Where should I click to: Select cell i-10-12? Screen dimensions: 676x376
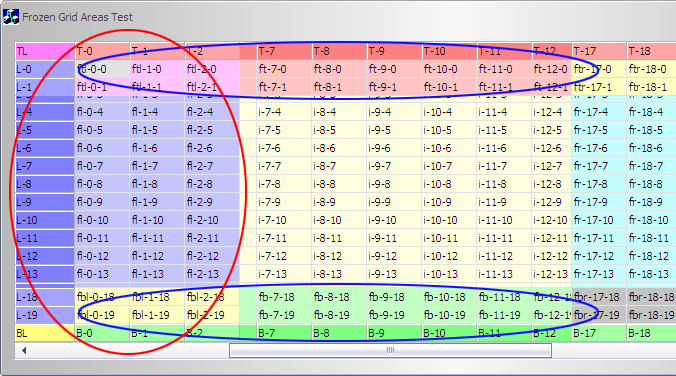tap(449, 256)
